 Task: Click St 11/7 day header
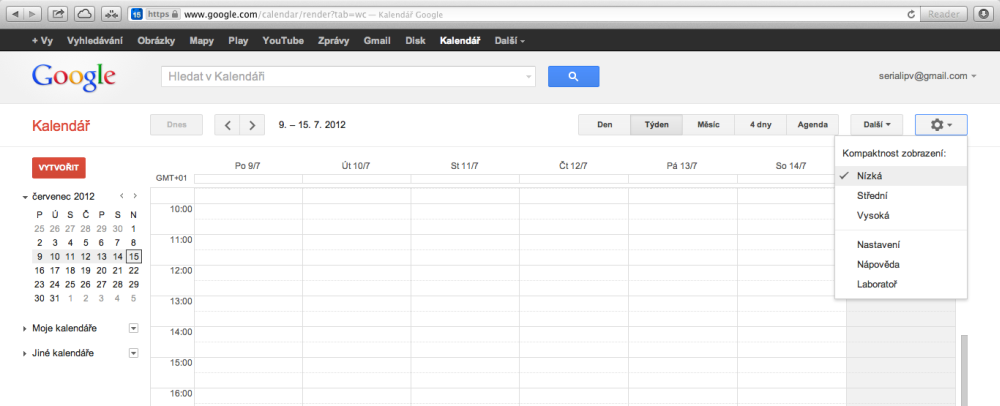(464, 166)
